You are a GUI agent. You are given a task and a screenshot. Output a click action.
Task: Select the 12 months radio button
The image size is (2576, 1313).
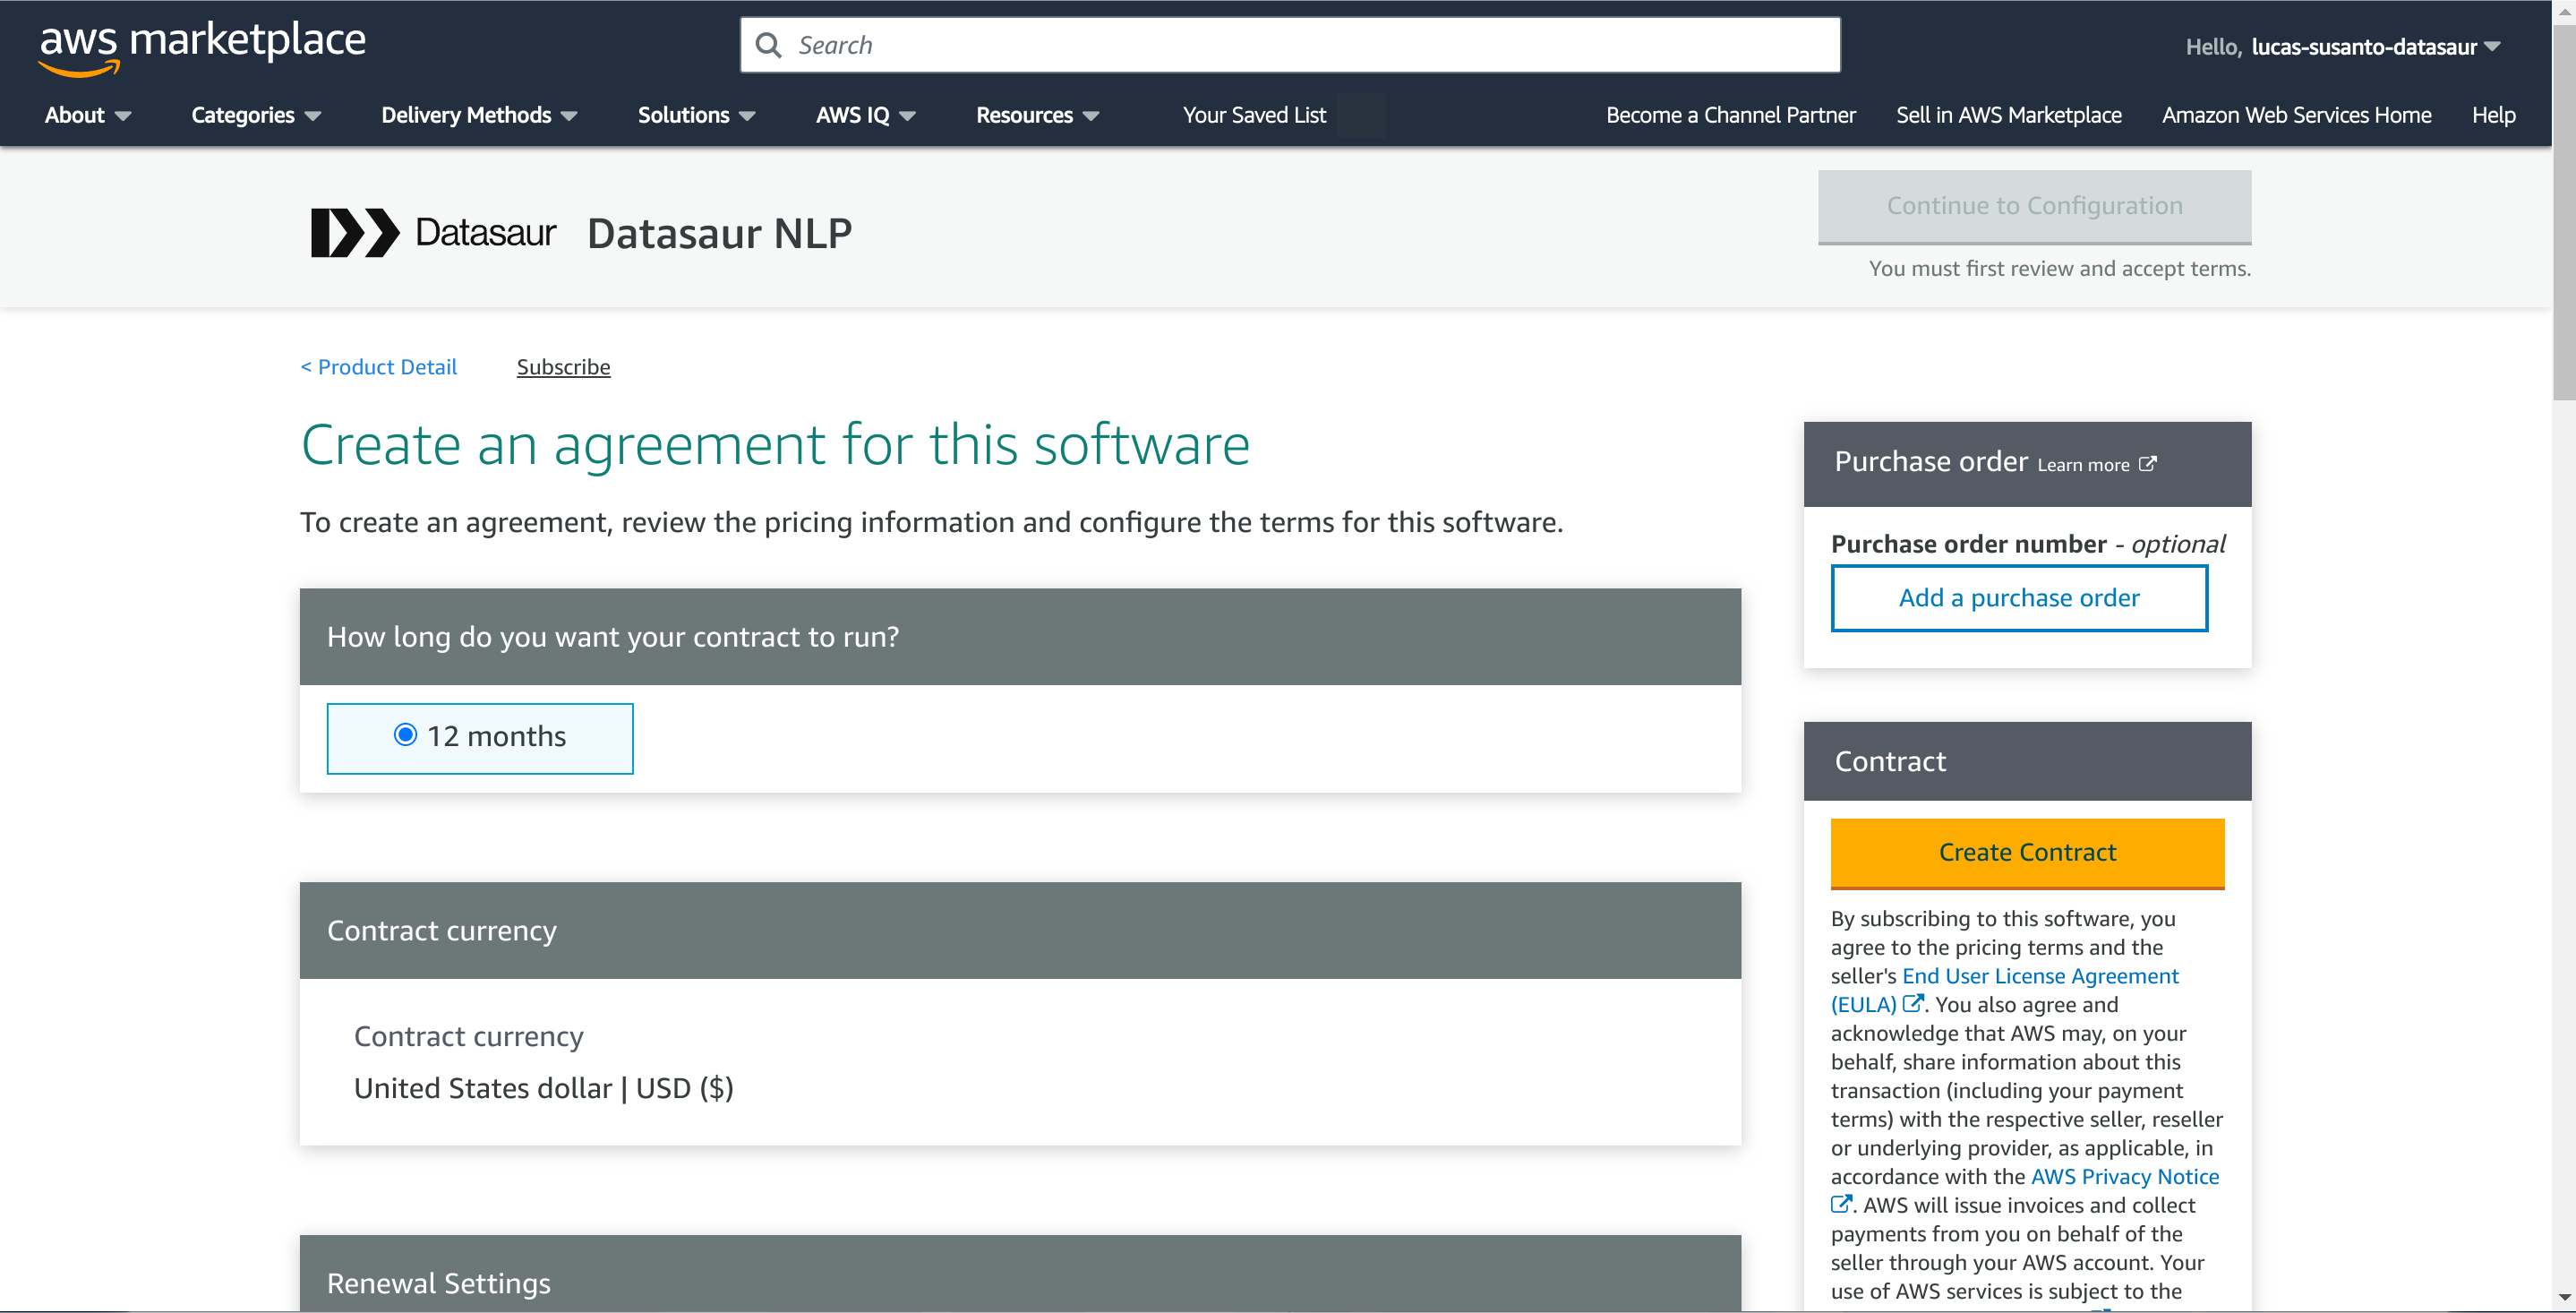pos(405,735)
